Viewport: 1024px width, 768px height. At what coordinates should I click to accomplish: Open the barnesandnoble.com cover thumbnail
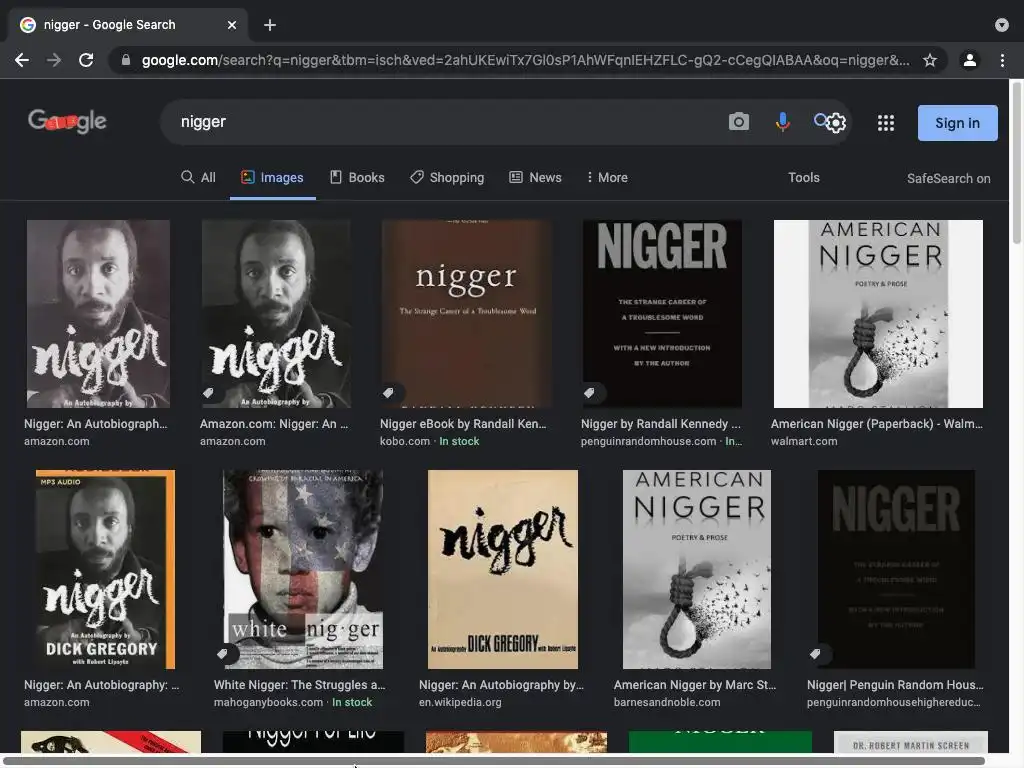pyautogui.click(x=696, y=569)
